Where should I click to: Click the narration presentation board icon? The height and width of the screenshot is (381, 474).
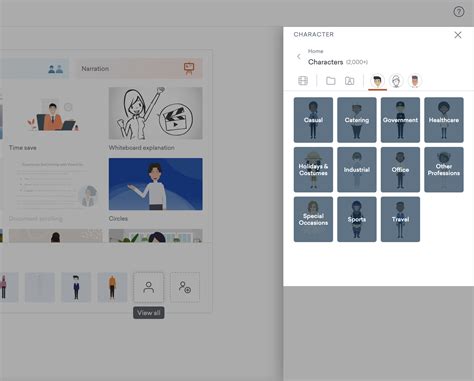(189, 68)
